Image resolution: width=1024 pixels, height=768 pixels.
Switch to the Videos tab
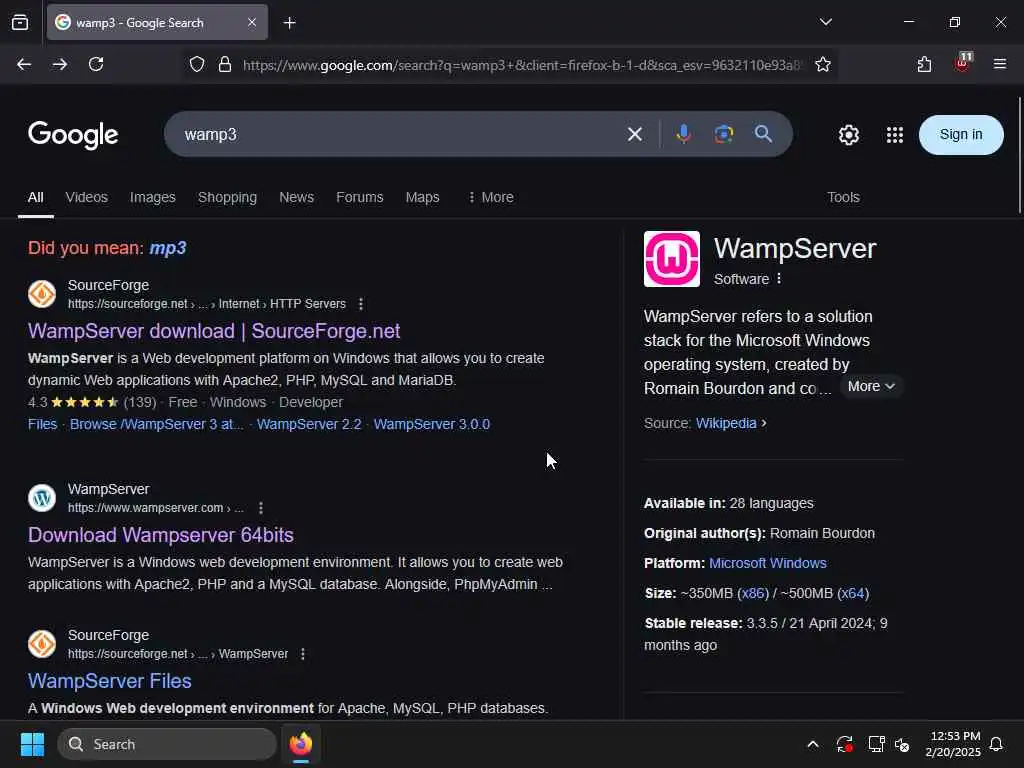(x=87, y=197)
